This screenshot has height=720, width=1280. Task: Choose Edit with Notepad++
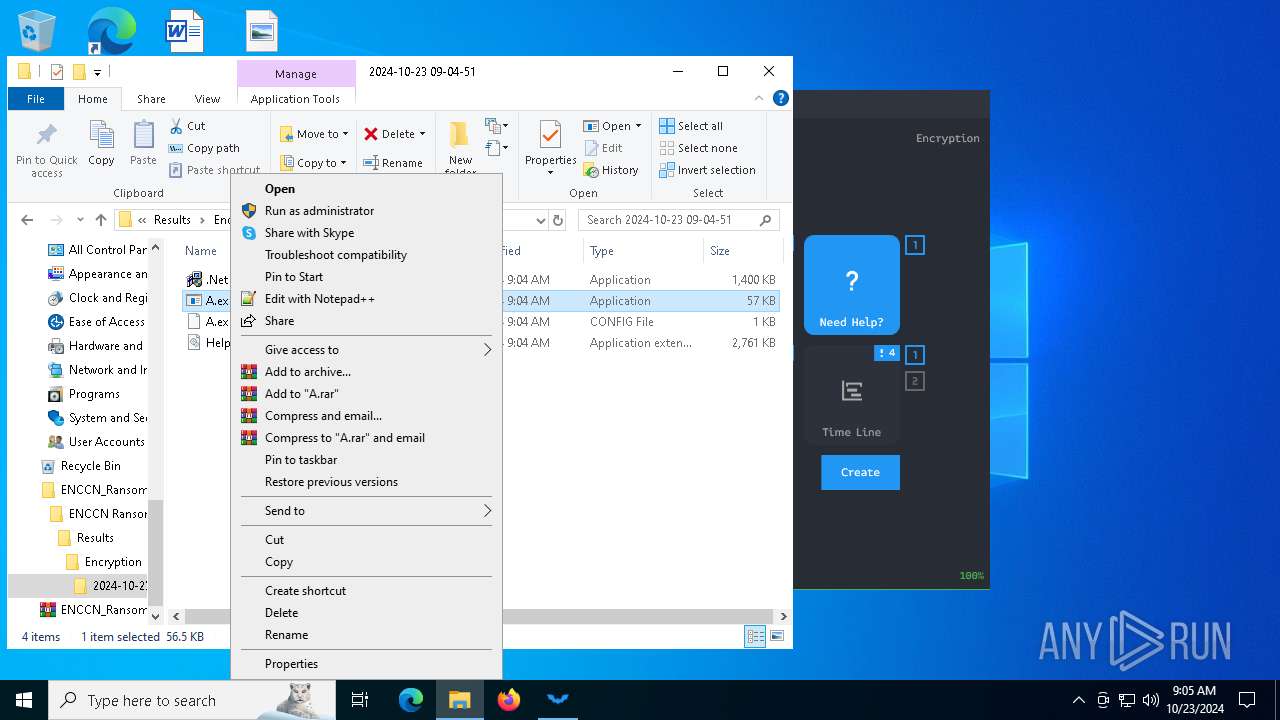tap(366, 299)
